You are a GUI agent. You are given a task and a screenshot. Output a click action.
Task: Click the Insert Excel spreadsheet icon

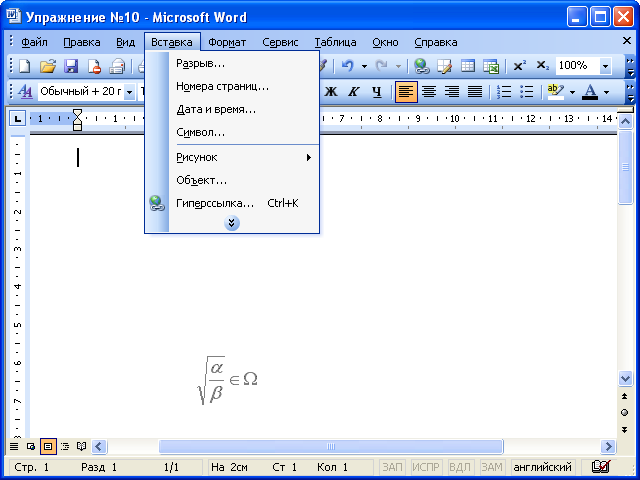coord(491,66)
